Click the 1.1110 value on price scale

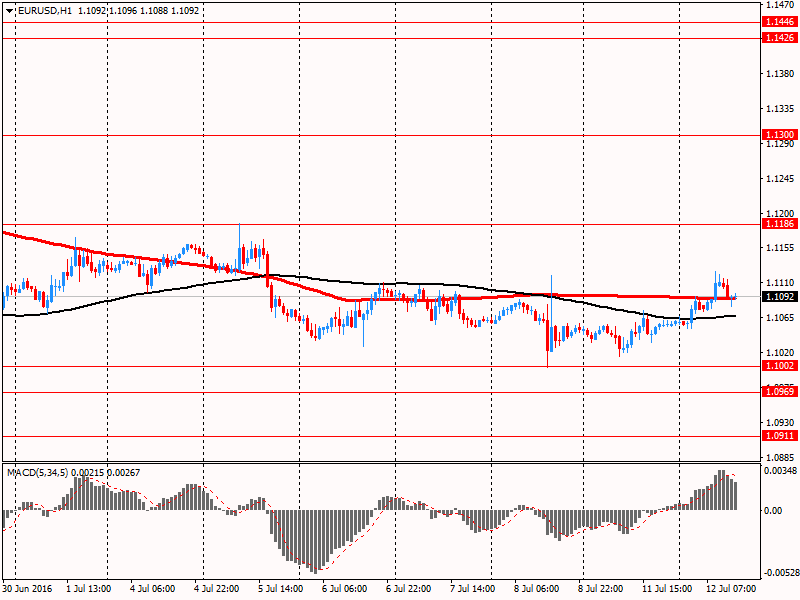(780, 283)
